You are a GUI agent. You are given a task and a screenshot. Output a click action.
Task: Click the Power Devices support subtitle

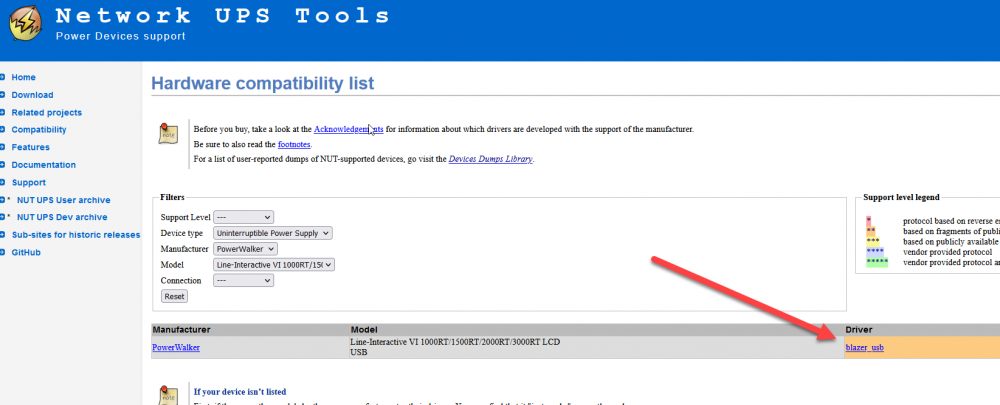121,36
